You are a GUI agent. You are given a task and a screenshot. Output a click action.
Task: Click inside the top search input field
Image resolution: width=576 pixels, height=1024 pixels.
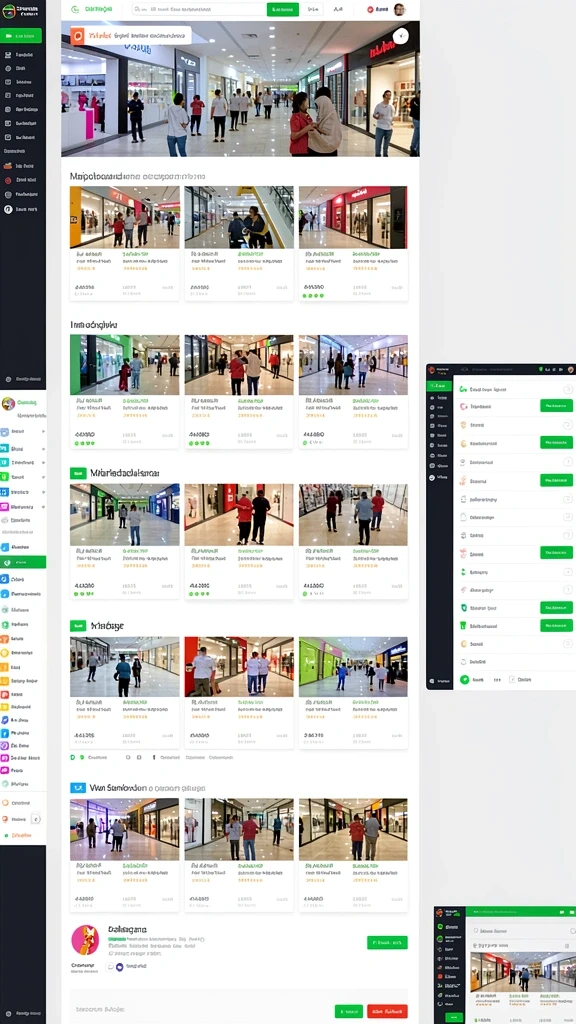[x=199, y=9]
